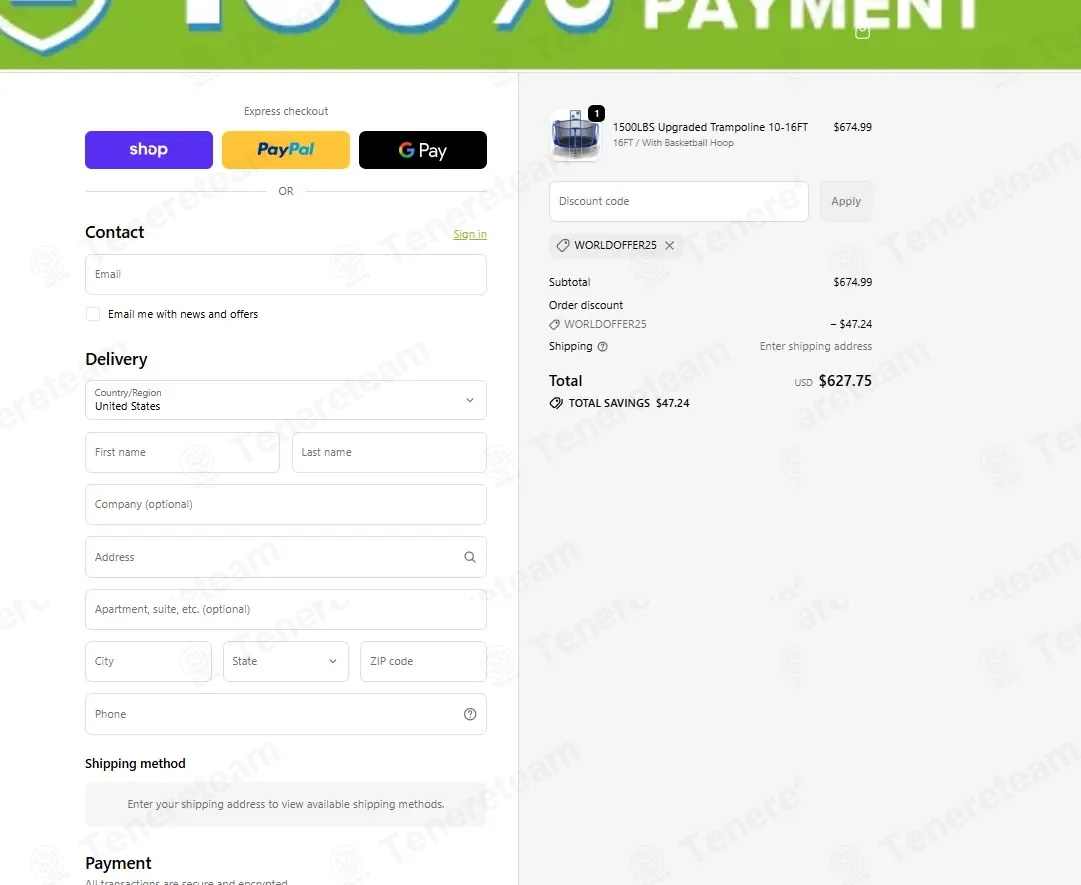Screen dimensions: 1081x885
Task: Click the trampoline product thumbnail
Action: 575,135
